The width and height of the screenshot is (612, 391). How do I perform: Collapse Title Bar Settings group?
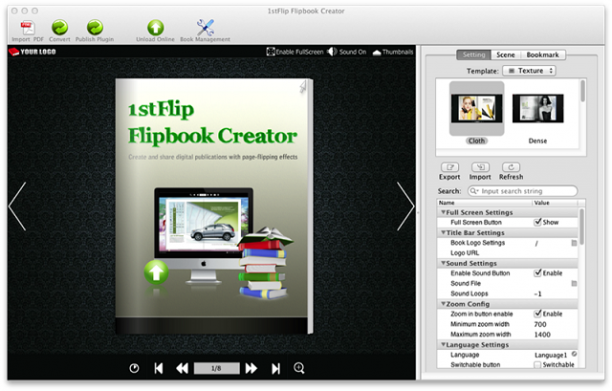(443, 232)
